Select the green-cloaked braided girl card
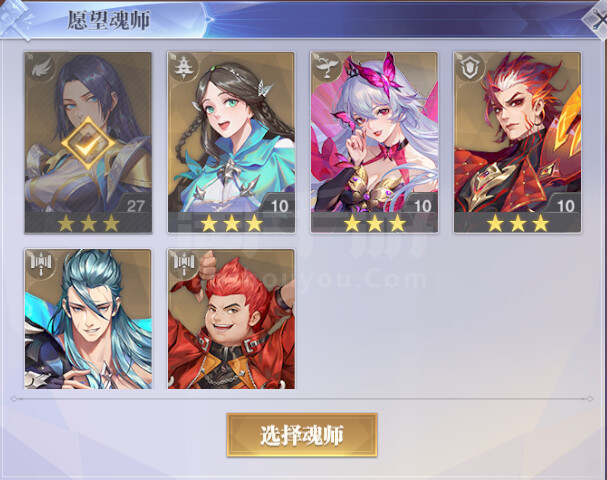The width and height of the screenshot is (607, 480). (231, 142)
